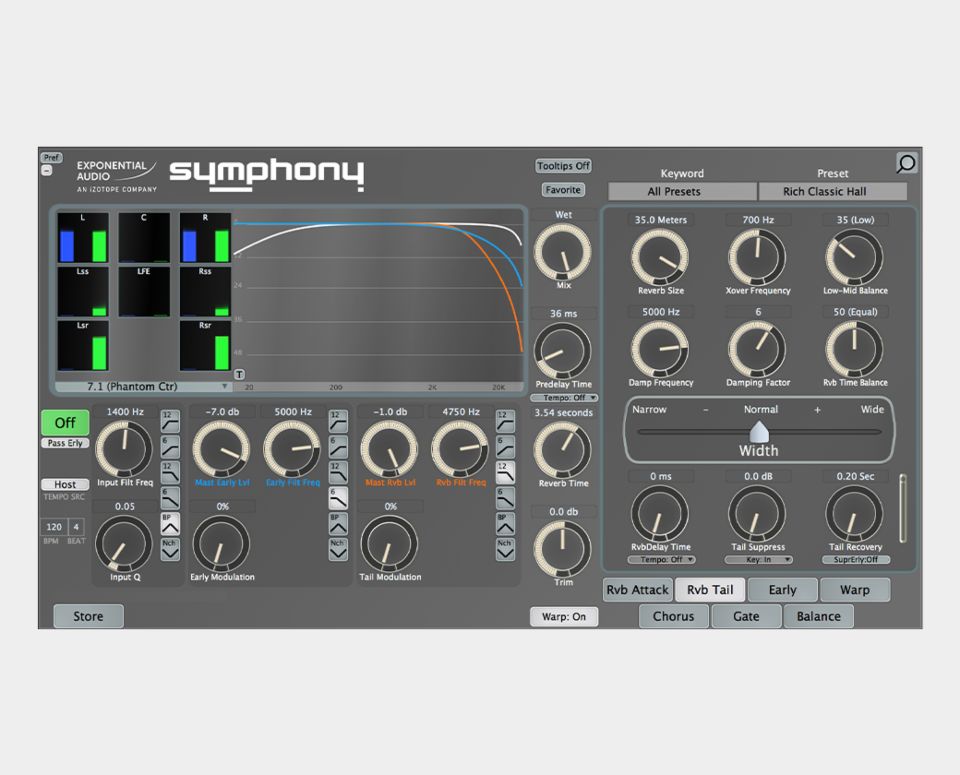Click the Width slider handle

coord(759,431)
